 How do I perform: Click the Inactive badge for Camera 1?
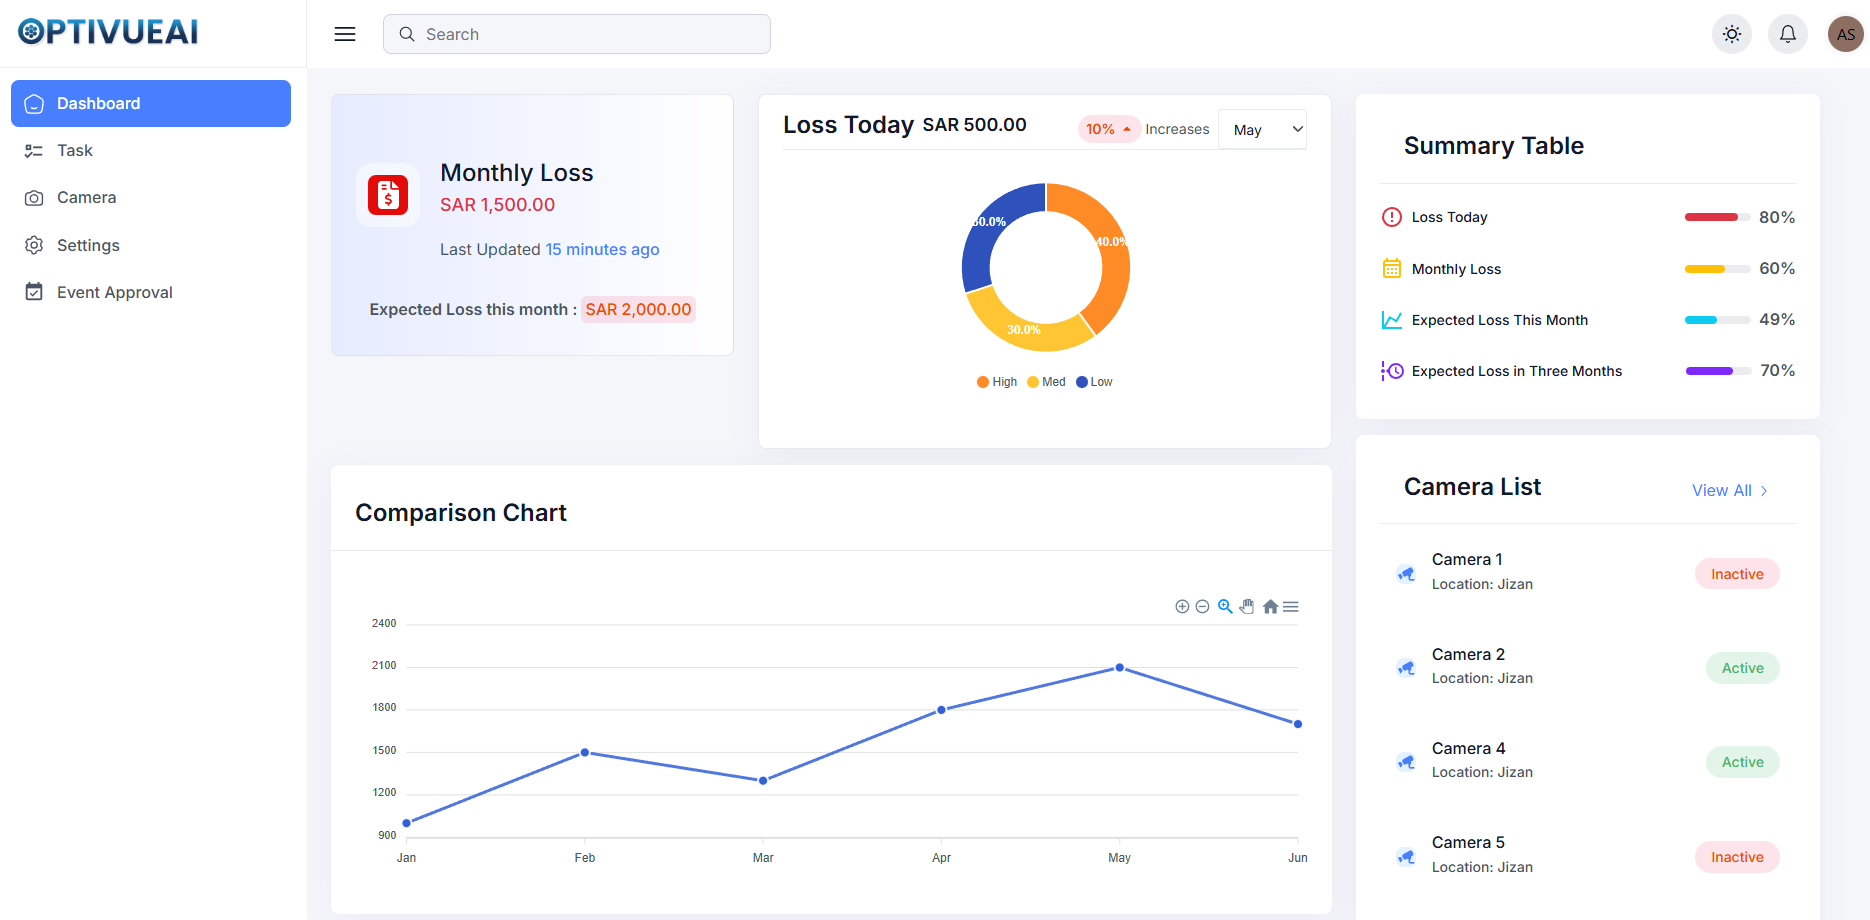click(1737, 574)
